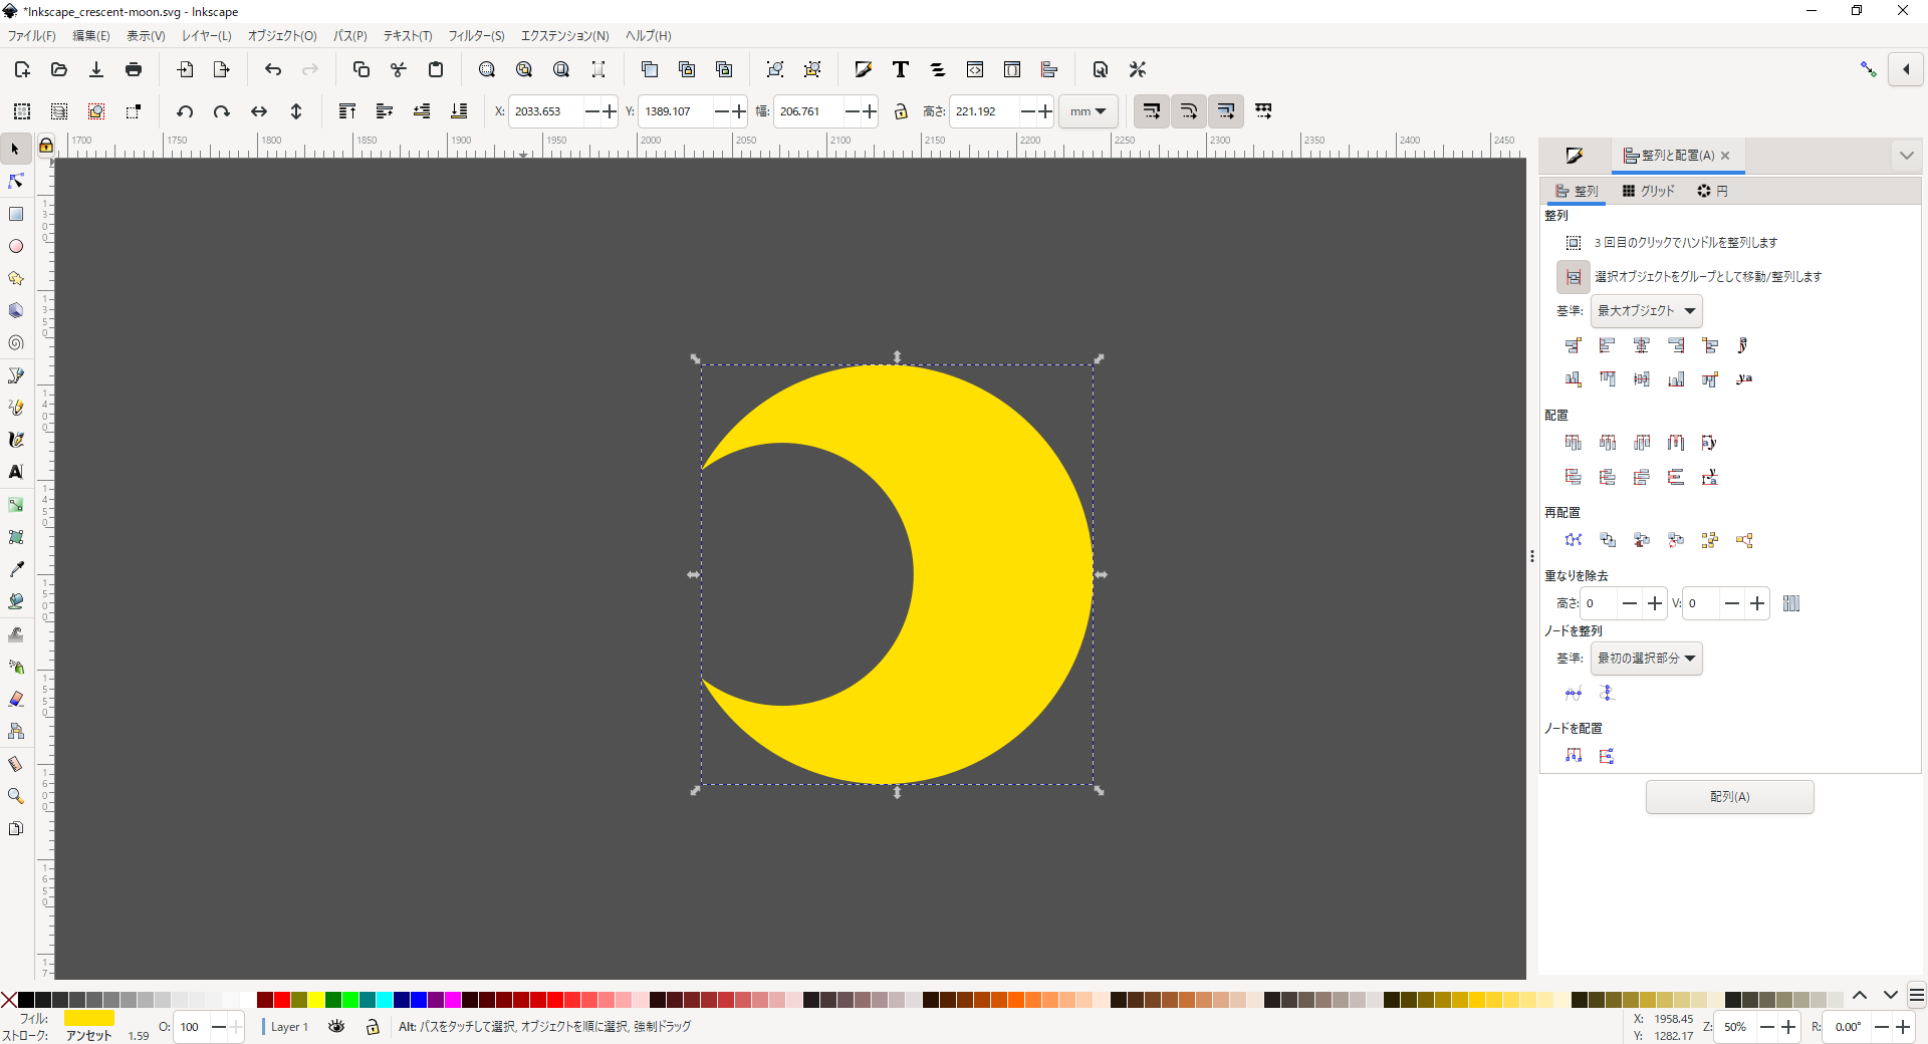The height and width of the screenshot is (1044, 1928).
Task: Toggle the width-height ratio lock
Action: pyautogui.click(x=900, y=111)
